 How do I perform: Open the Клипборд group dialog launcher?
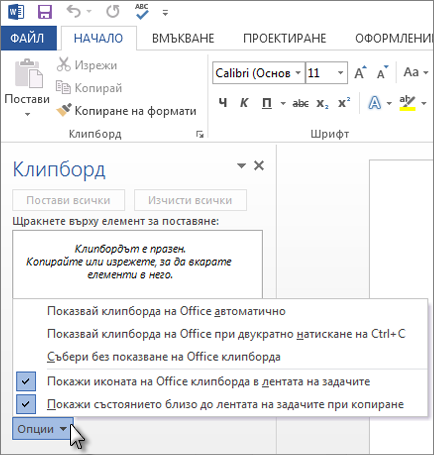[x=200, y=134]
